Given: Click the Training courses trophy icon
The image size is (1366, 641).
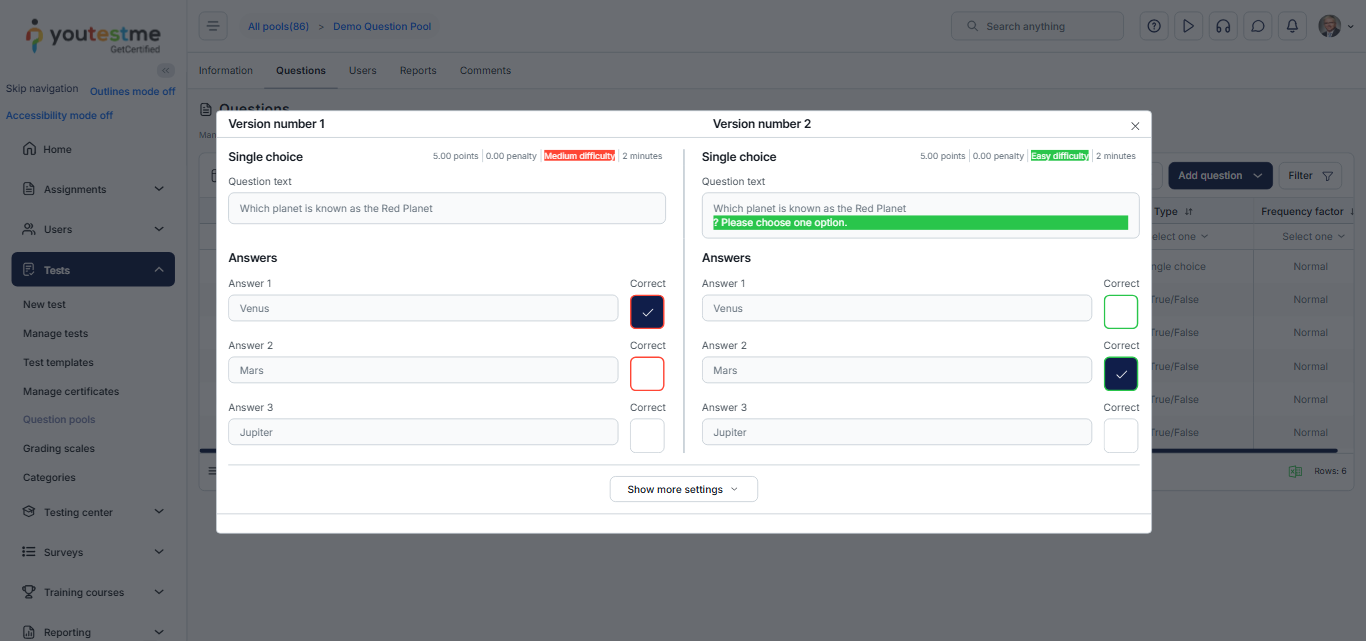Looking at the screenshot, I should (x=29, y=592).
